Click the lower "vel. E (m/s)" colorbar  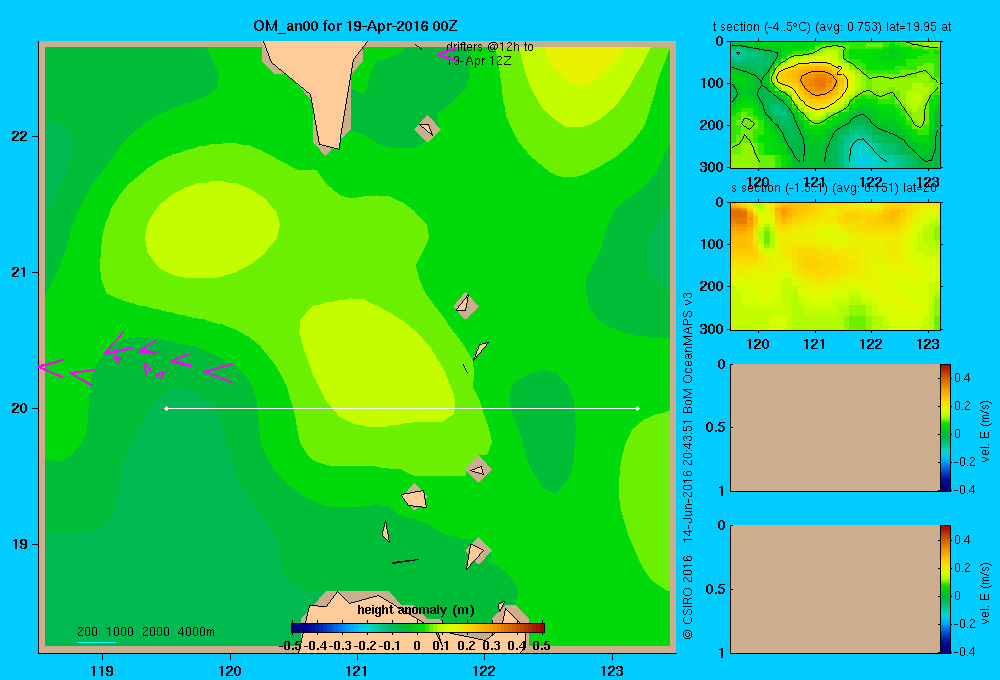[945, 589]
